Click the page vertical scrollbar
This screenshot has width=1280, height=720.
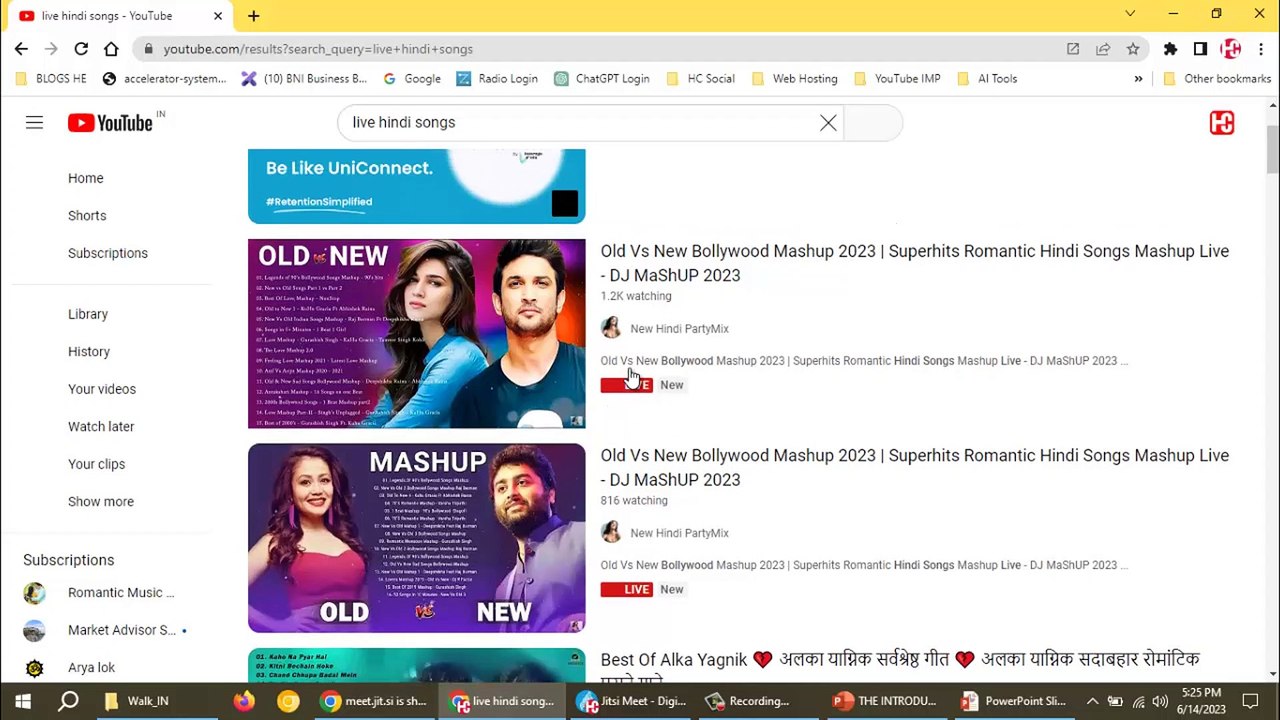point(1272,150)
